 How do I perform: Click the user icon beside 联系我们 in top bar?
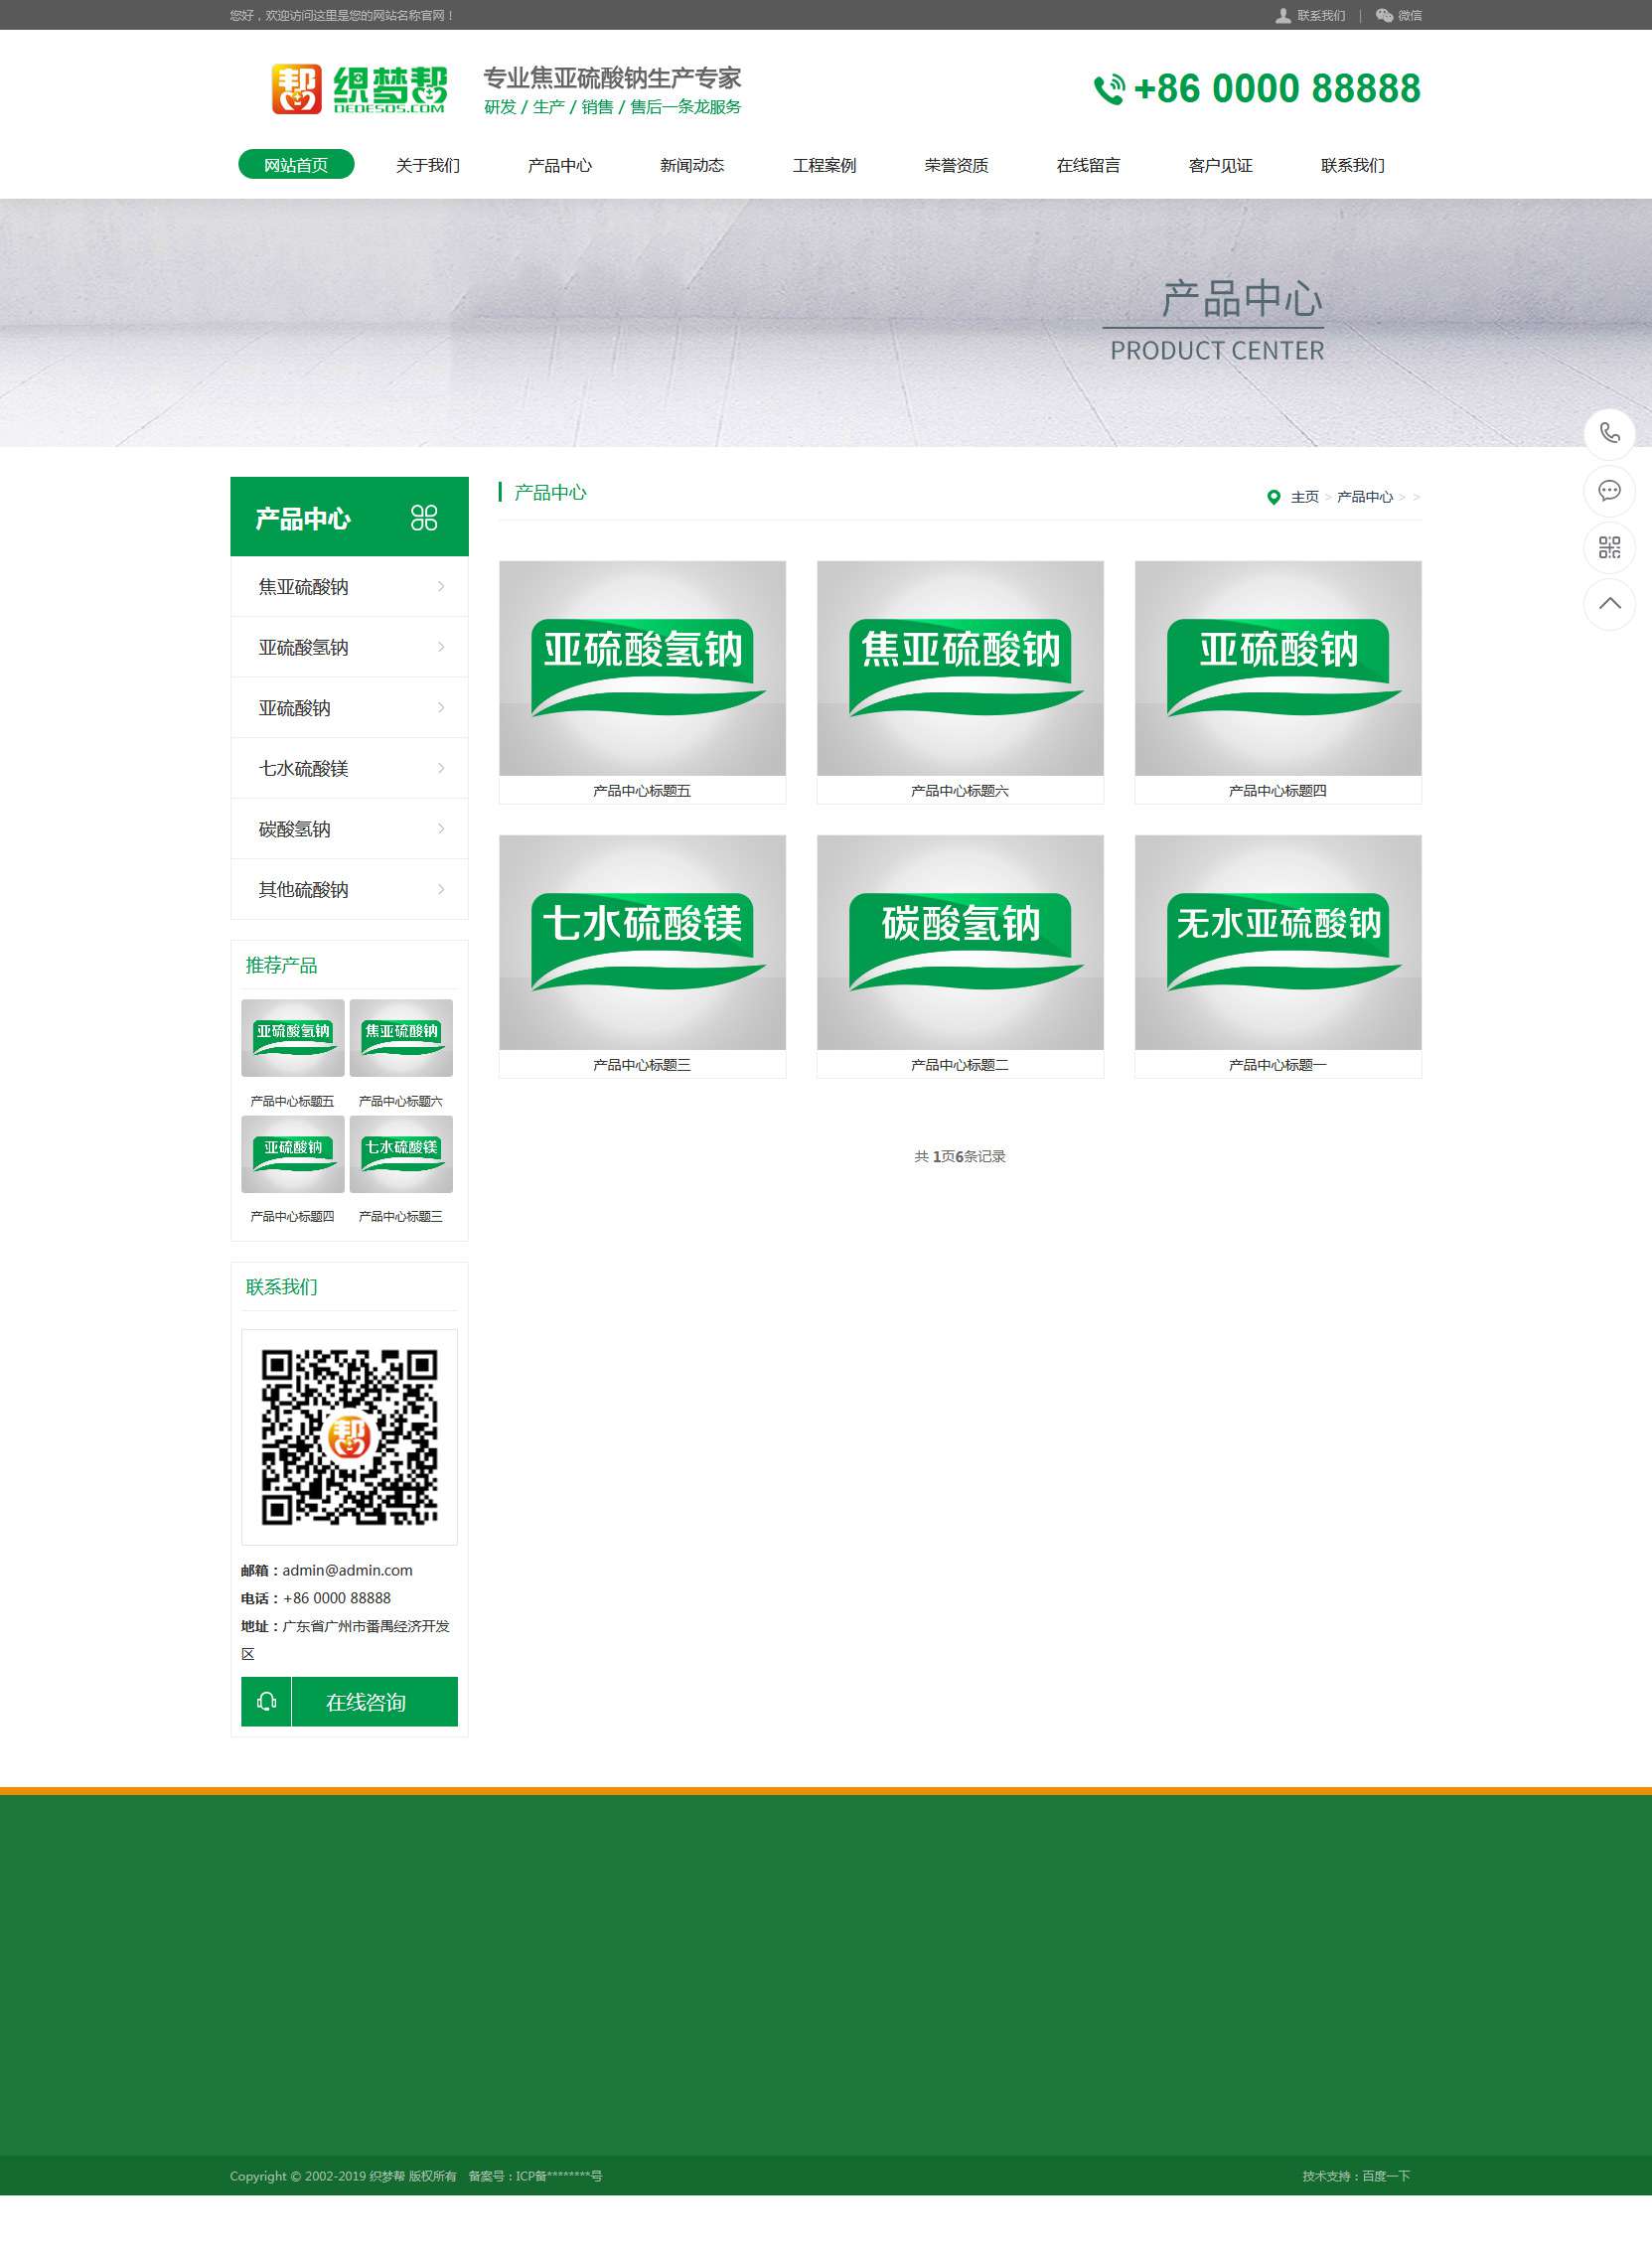click(x=1282, y=15)
